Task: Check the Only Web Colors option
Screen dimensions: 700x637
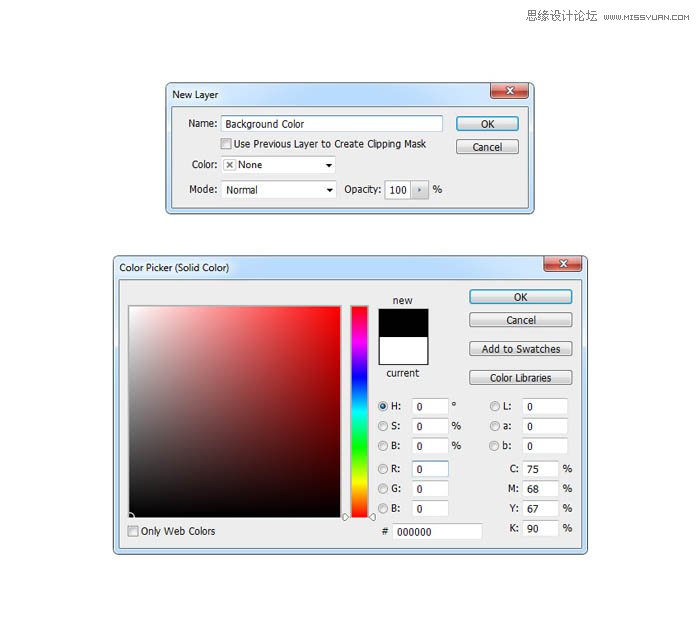Action: coord(134,531)
